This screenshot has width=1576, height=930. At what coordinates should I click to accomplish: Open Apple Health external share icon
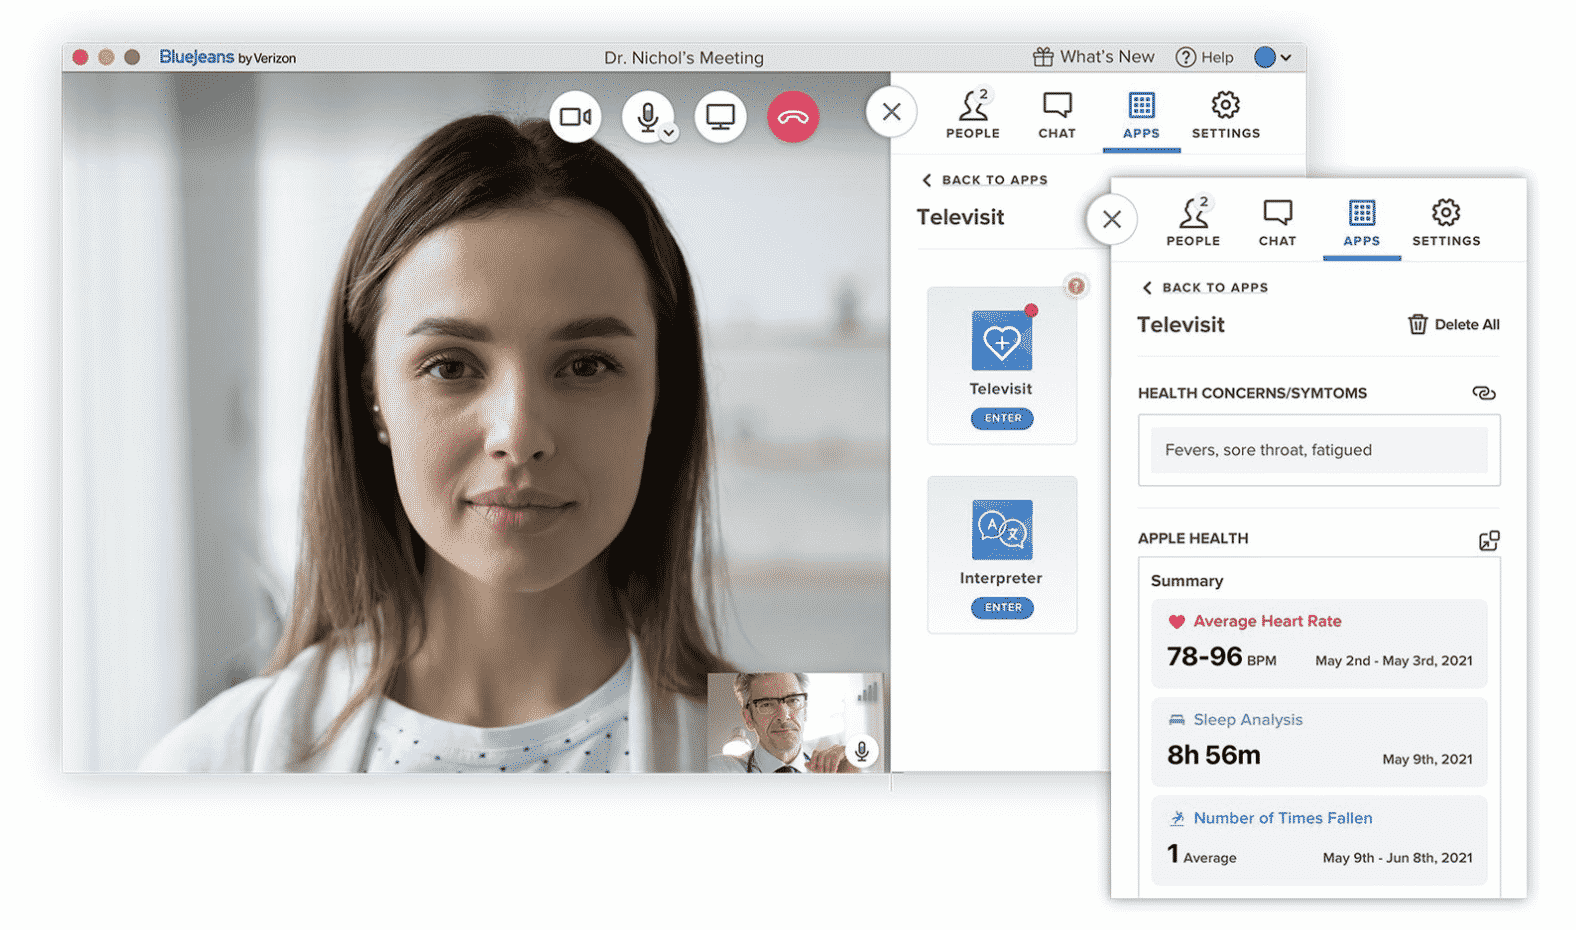(x=1488, y=540)
